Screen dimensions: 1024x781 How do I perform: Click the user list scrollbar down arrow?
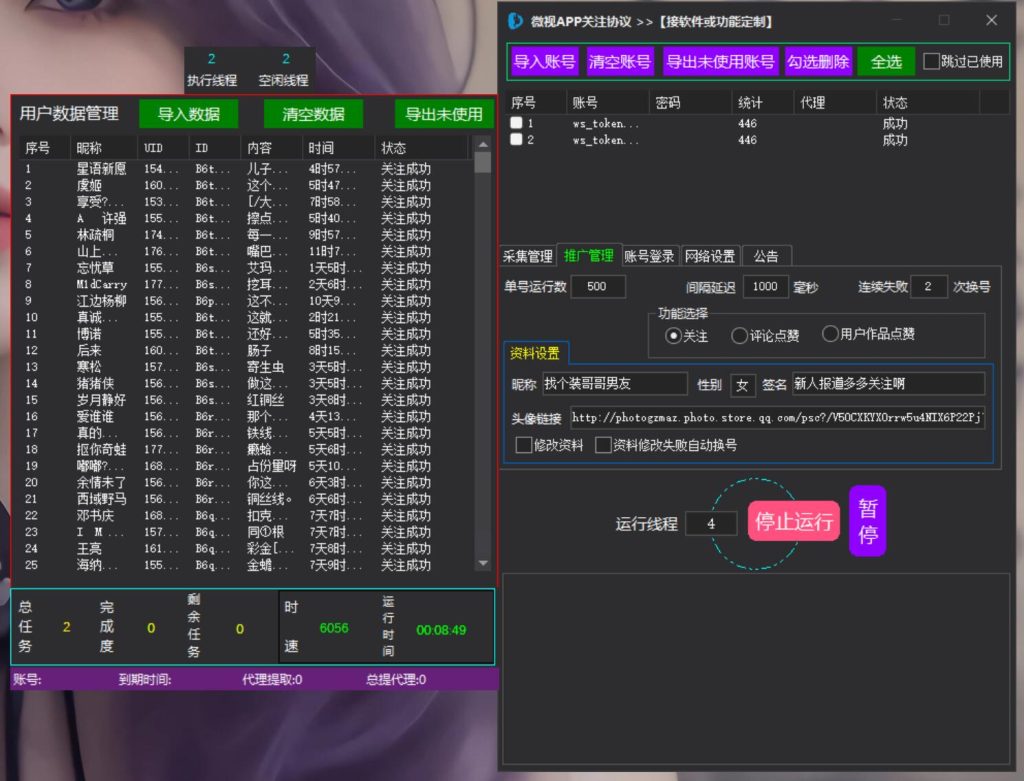[483, 563]
